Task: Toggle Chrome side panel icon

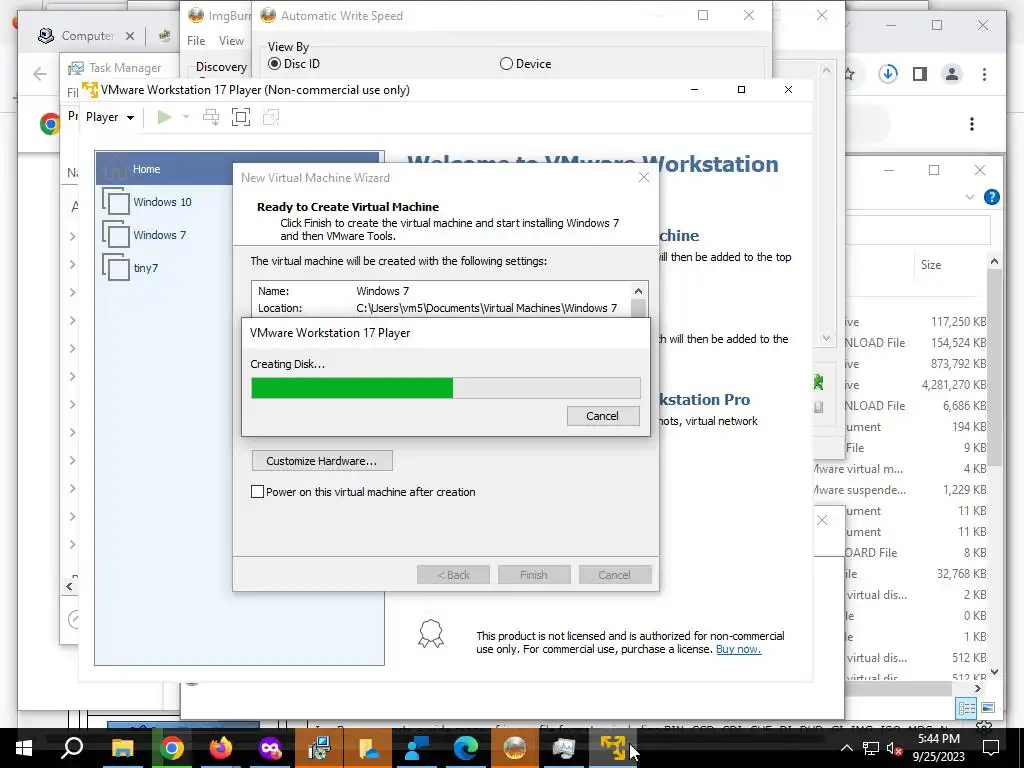Action: pyautogui.click(x=920, y=74)
